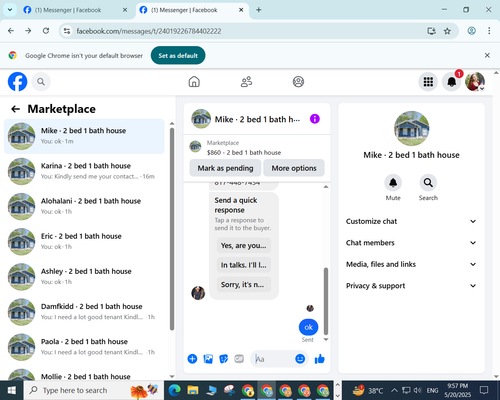Close the first Messenger tab
Image resolution: width=500 pixels, height=400 pixels.
(x=125, y=10)
